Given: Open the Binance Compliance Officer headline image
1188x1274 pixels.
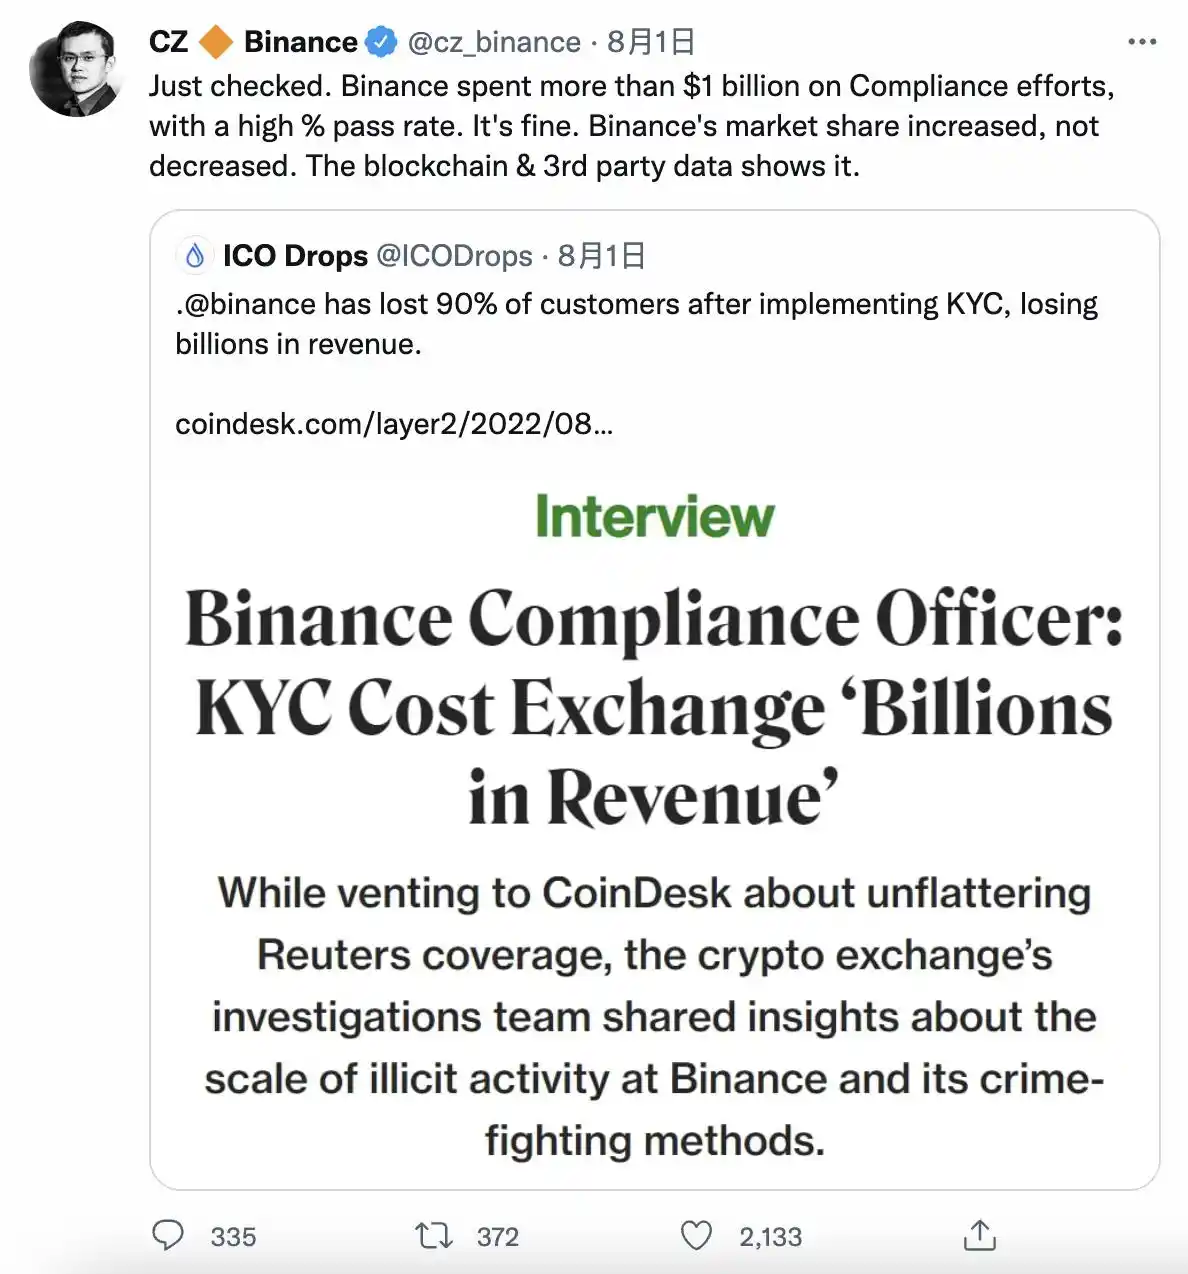Looking at the screenshot, I should click(x=654, y=820).
